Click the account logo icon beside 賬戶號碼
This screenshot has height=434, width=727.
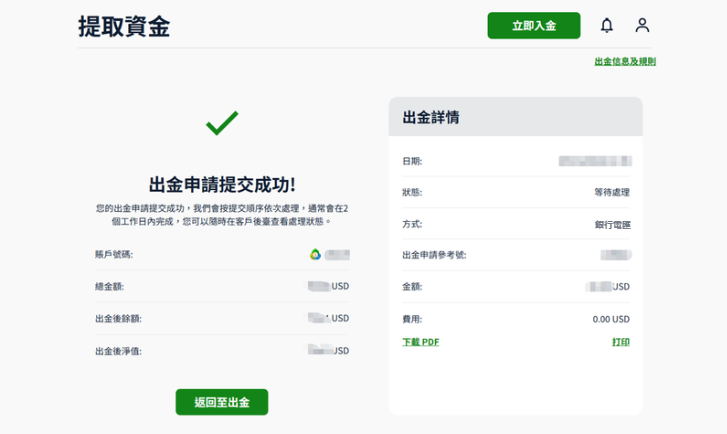click(x=315, y=254)
